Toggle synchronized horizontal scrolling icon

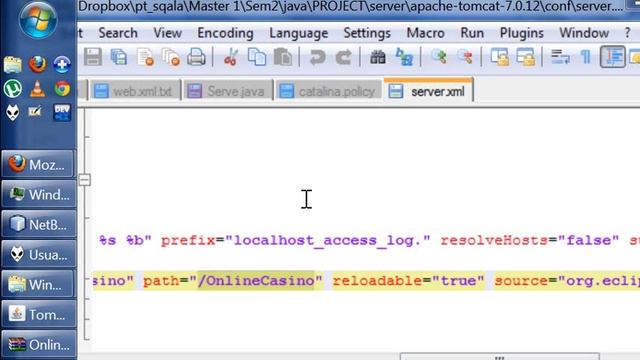coord(526,57)
